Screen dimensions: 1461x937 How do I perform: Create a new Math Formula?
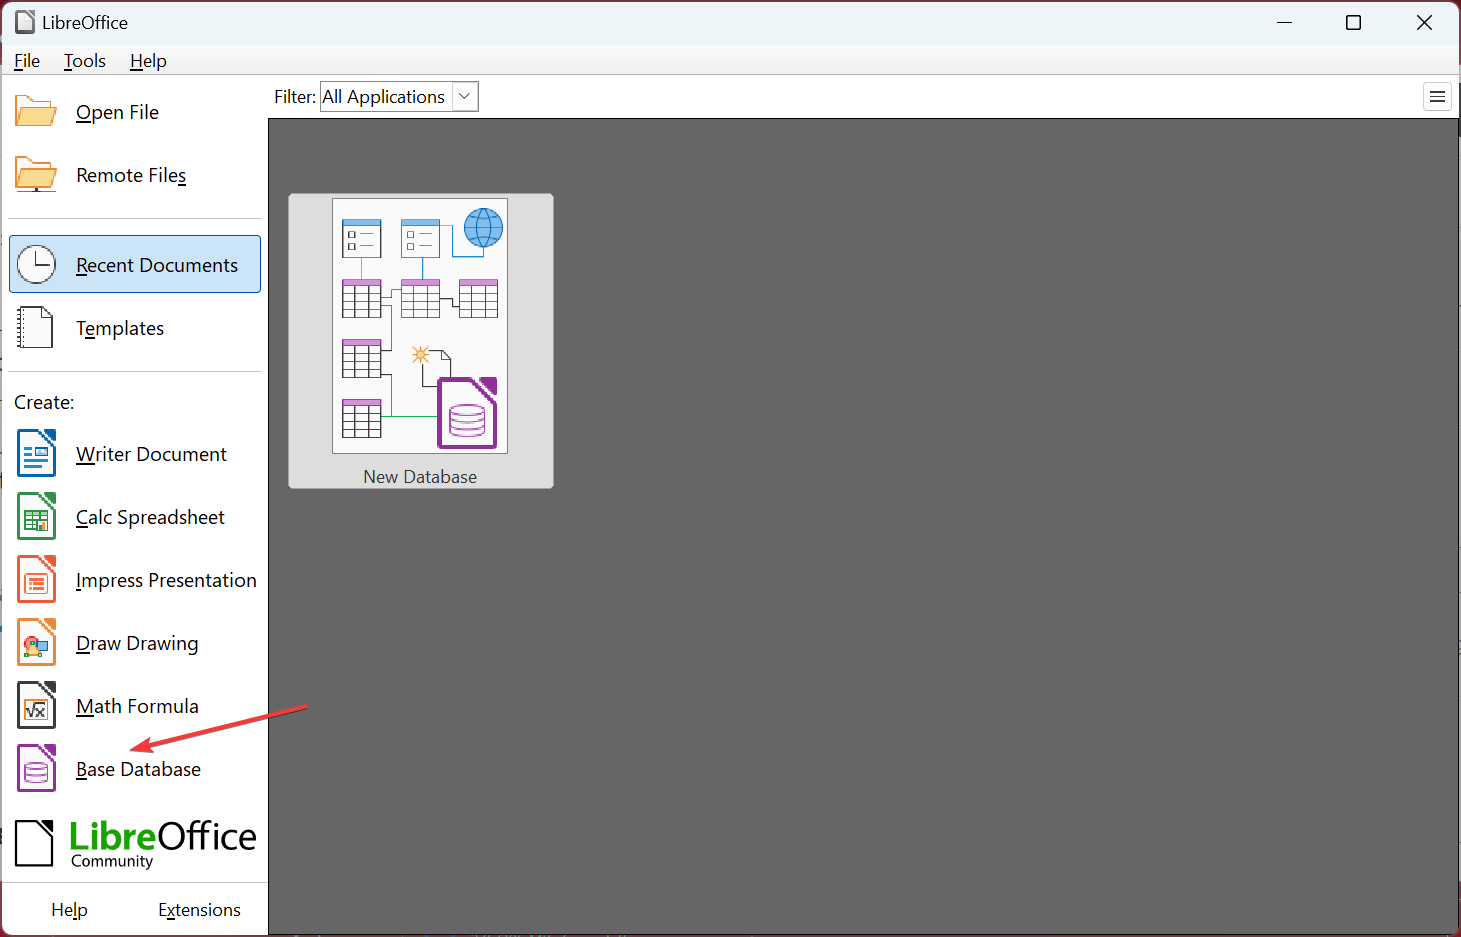point(137,706)
